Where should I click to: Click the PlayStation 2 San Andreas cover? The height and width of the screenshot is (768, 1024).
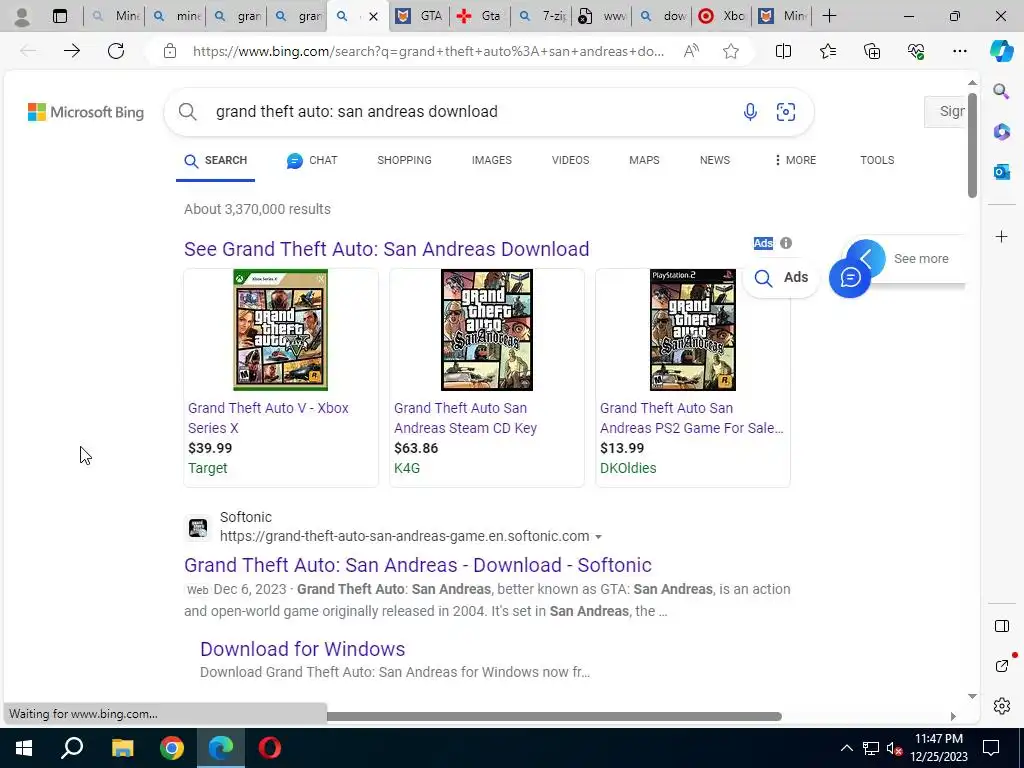[x=693, y=330]
